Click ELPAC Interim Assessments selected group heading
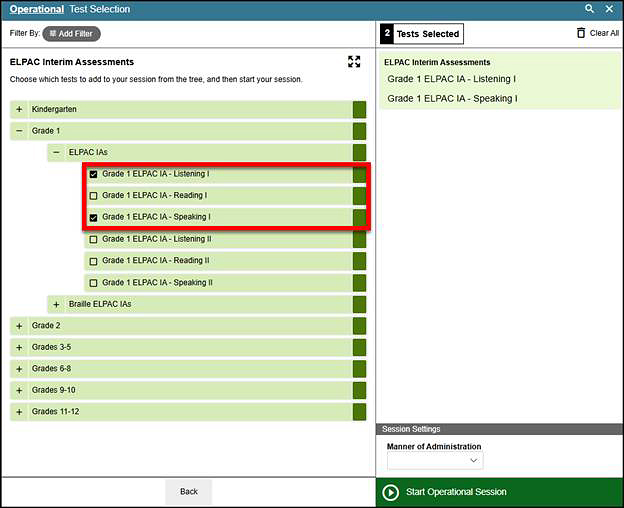624x508 pixels. (x=437, y=62)
